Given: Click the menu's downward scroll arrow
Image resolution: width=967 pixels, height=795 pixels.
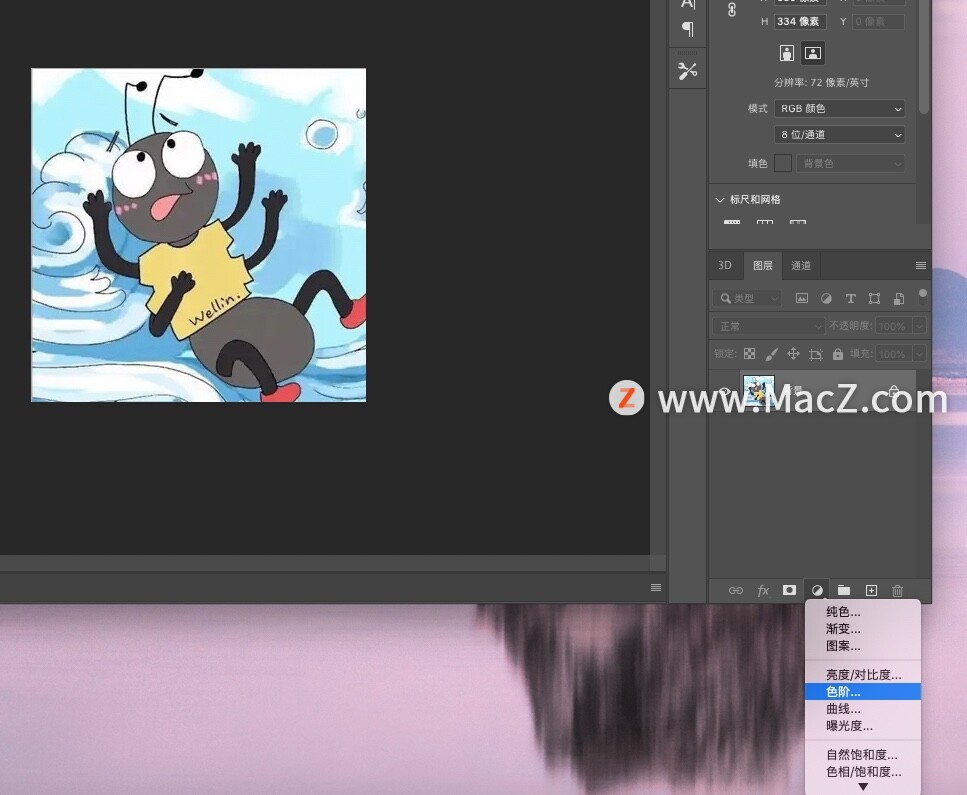Looking at the screenshot, I should [x=863, y=787].
